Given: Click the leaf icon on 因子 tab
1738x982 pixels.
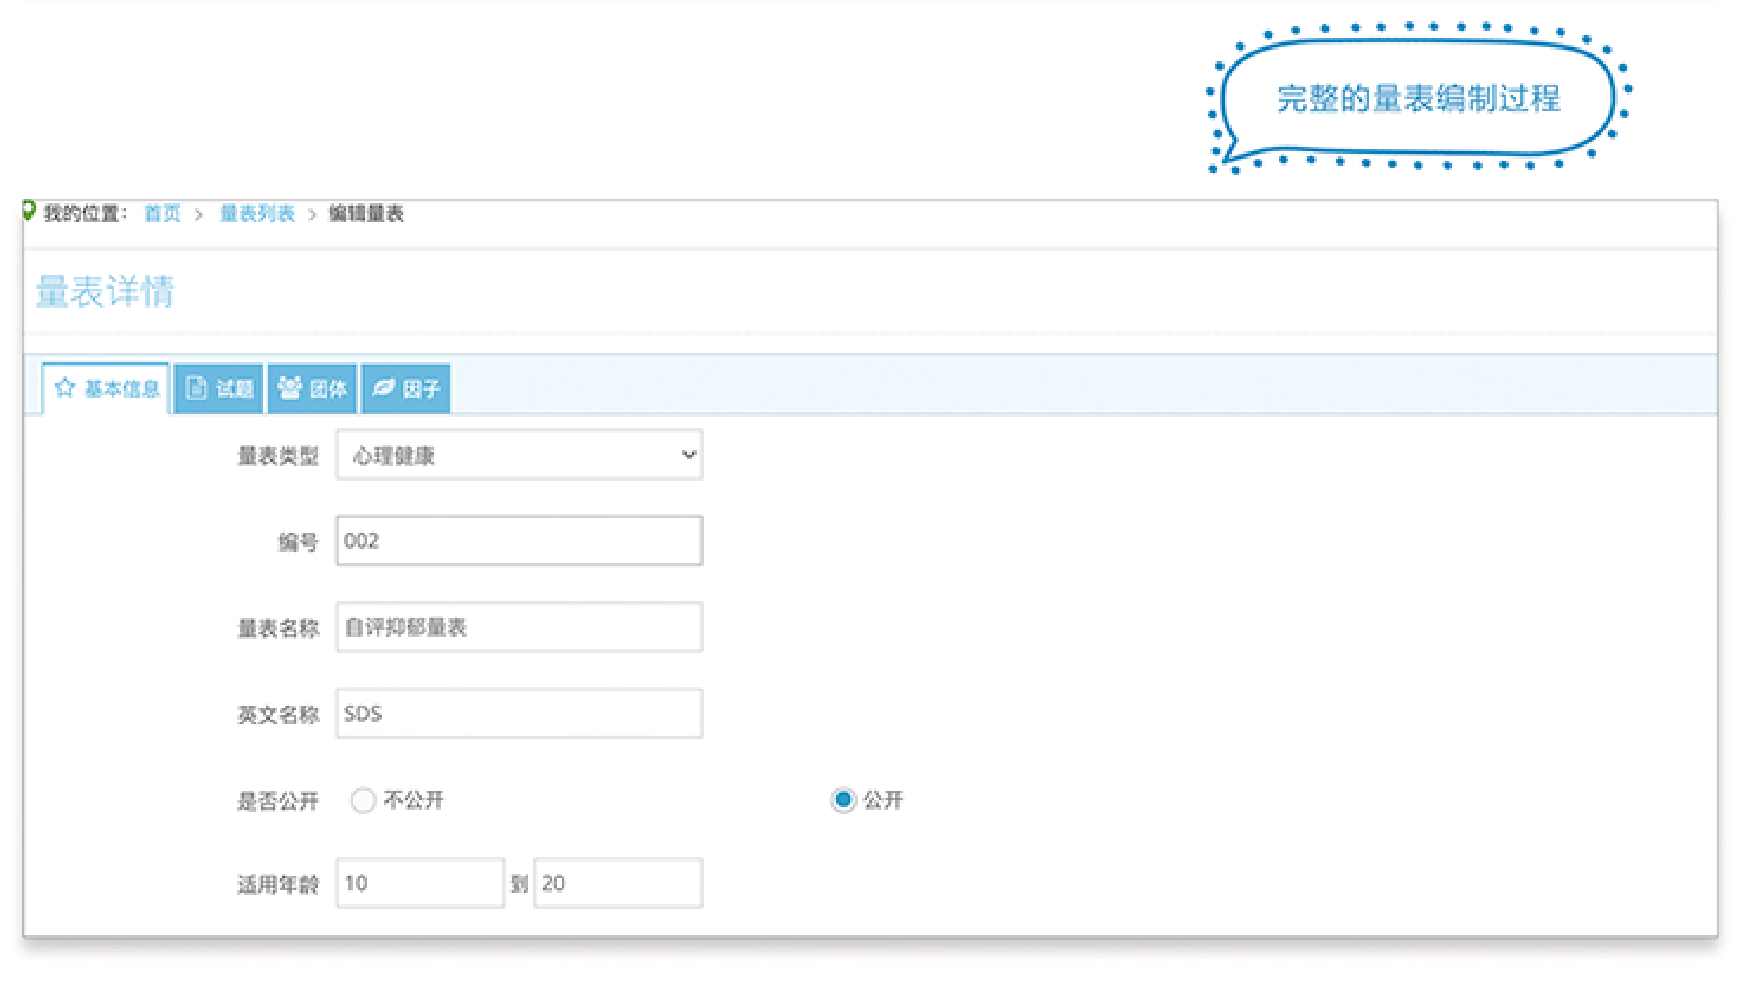Looking at the screenshot, I should tap(384, 387).
